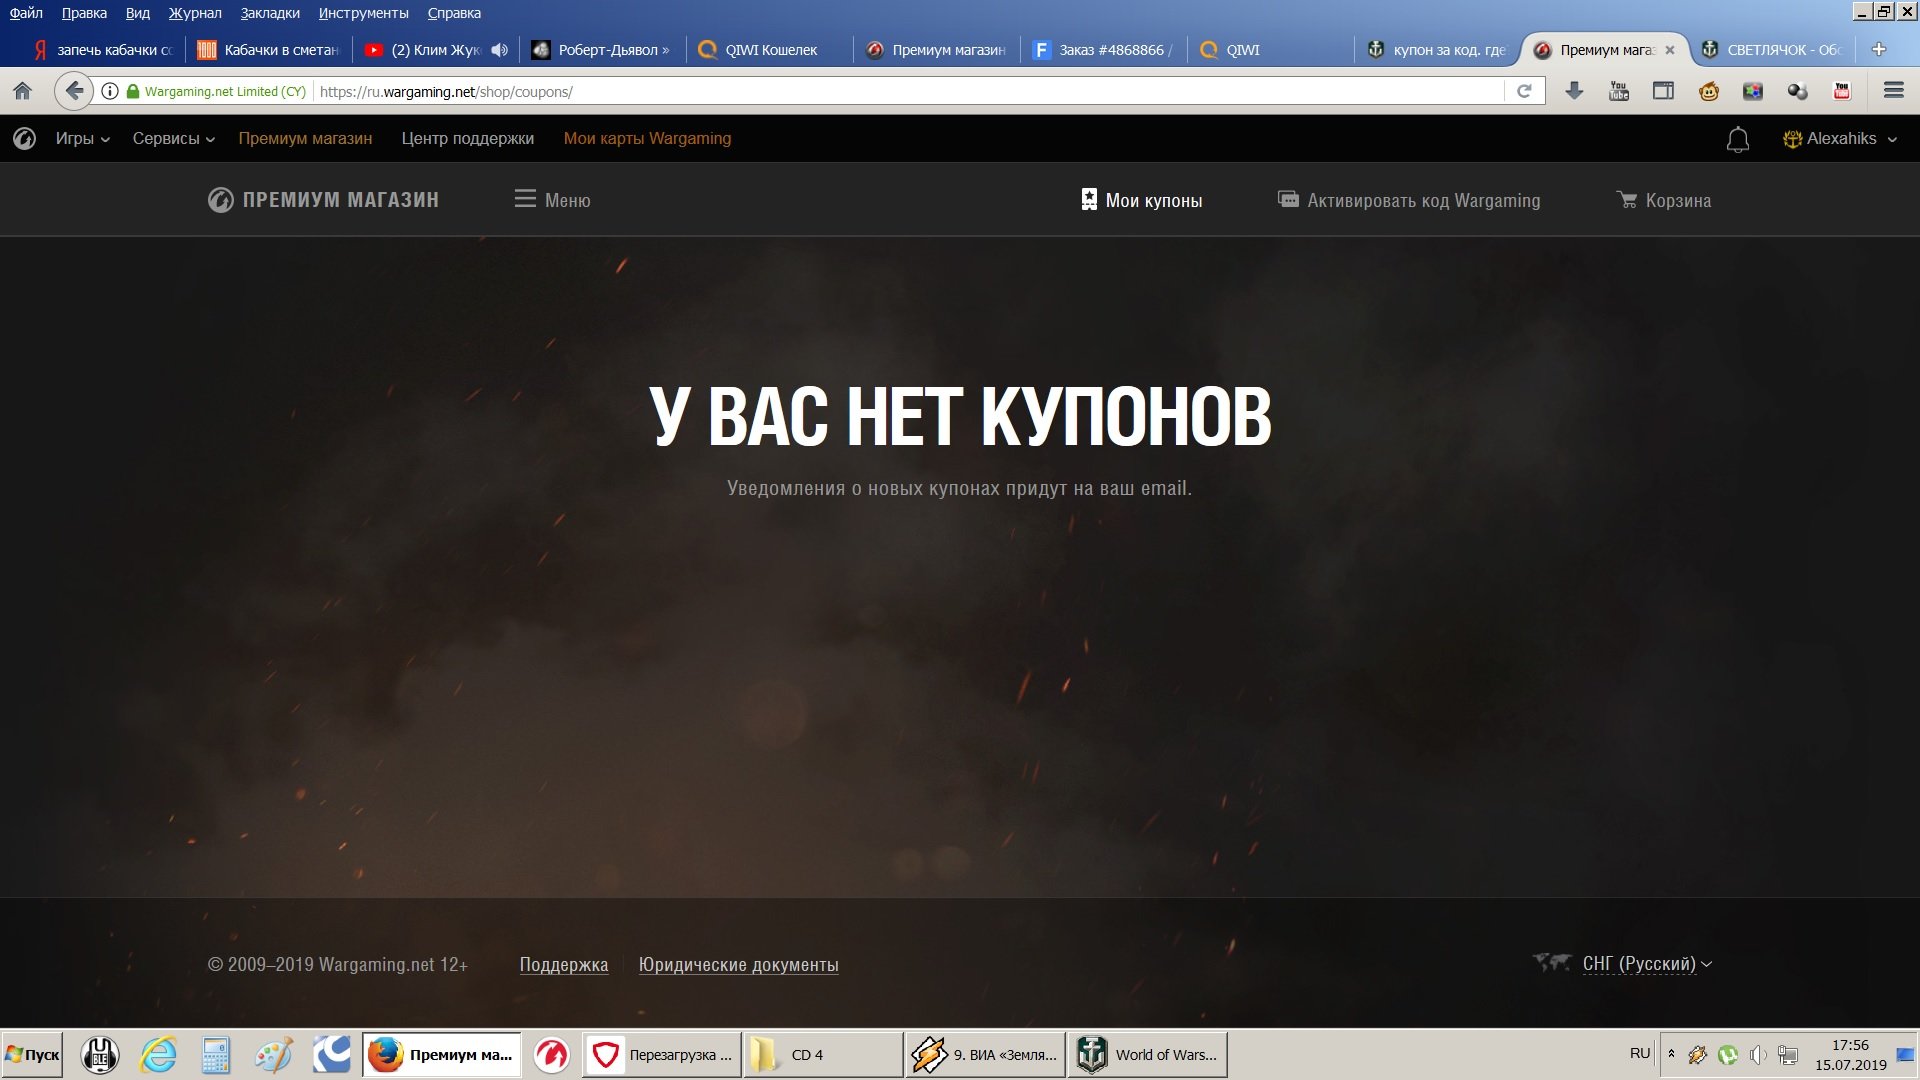The image size is (1920, 1080).
Task: Open the downloads arrow icon
Action: tap(1574, 91)
